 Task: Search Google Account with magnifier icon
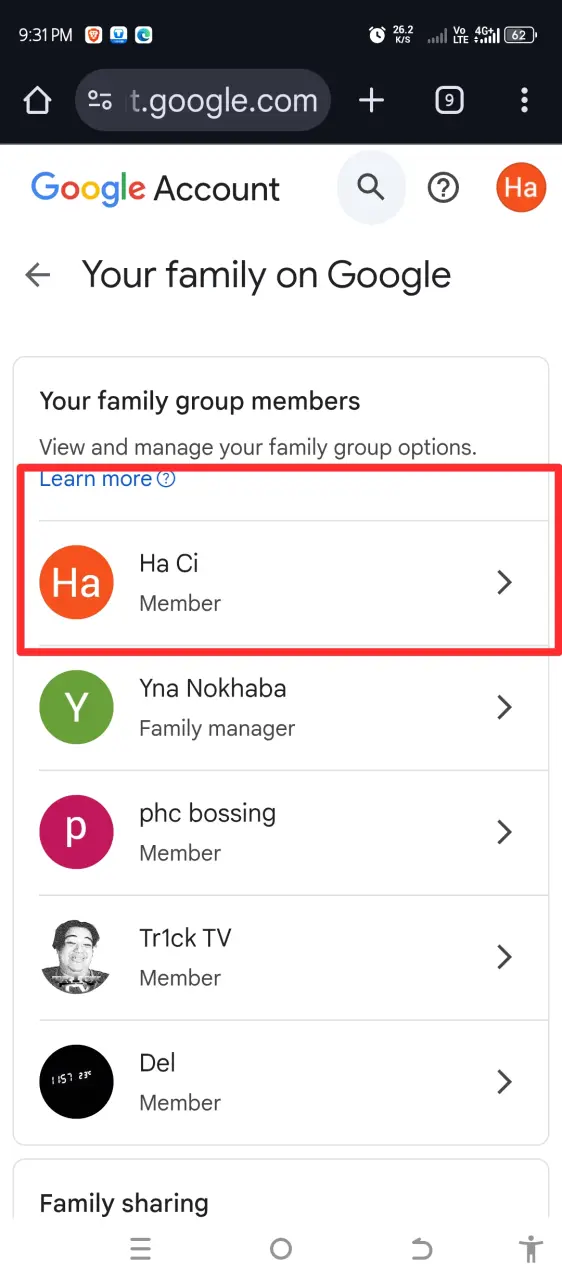tap(371, 187)
